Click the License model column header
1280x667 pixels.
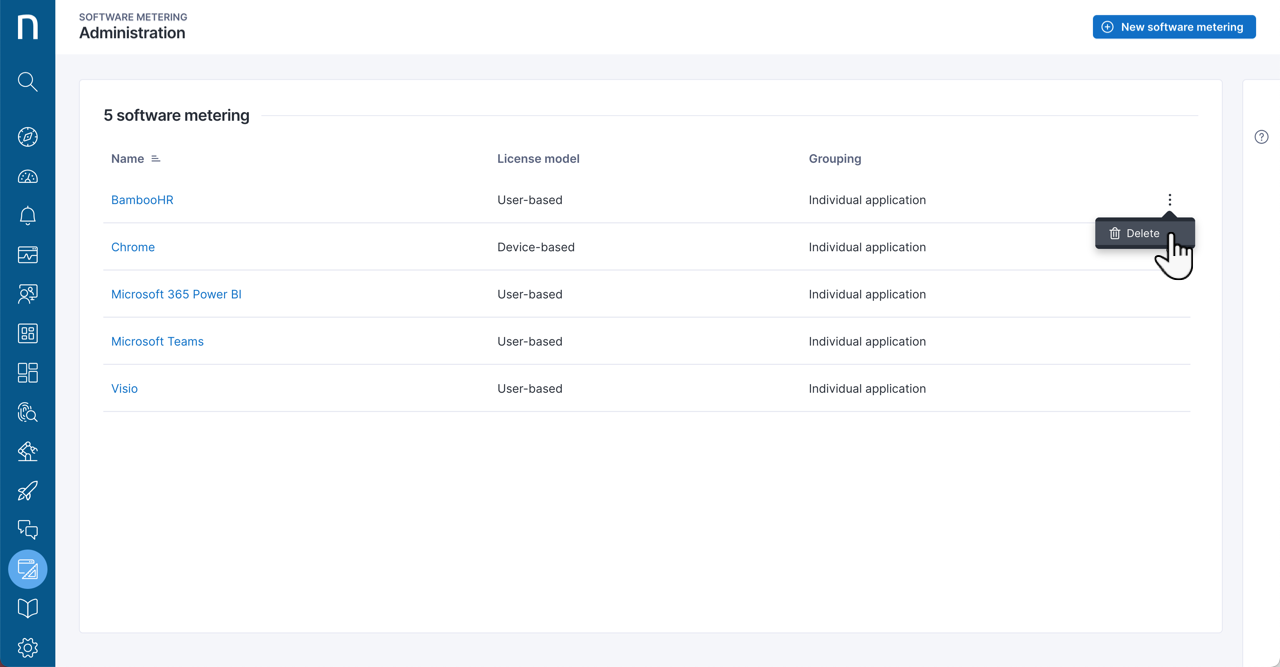pyautogui.click(x=538, y=159)
